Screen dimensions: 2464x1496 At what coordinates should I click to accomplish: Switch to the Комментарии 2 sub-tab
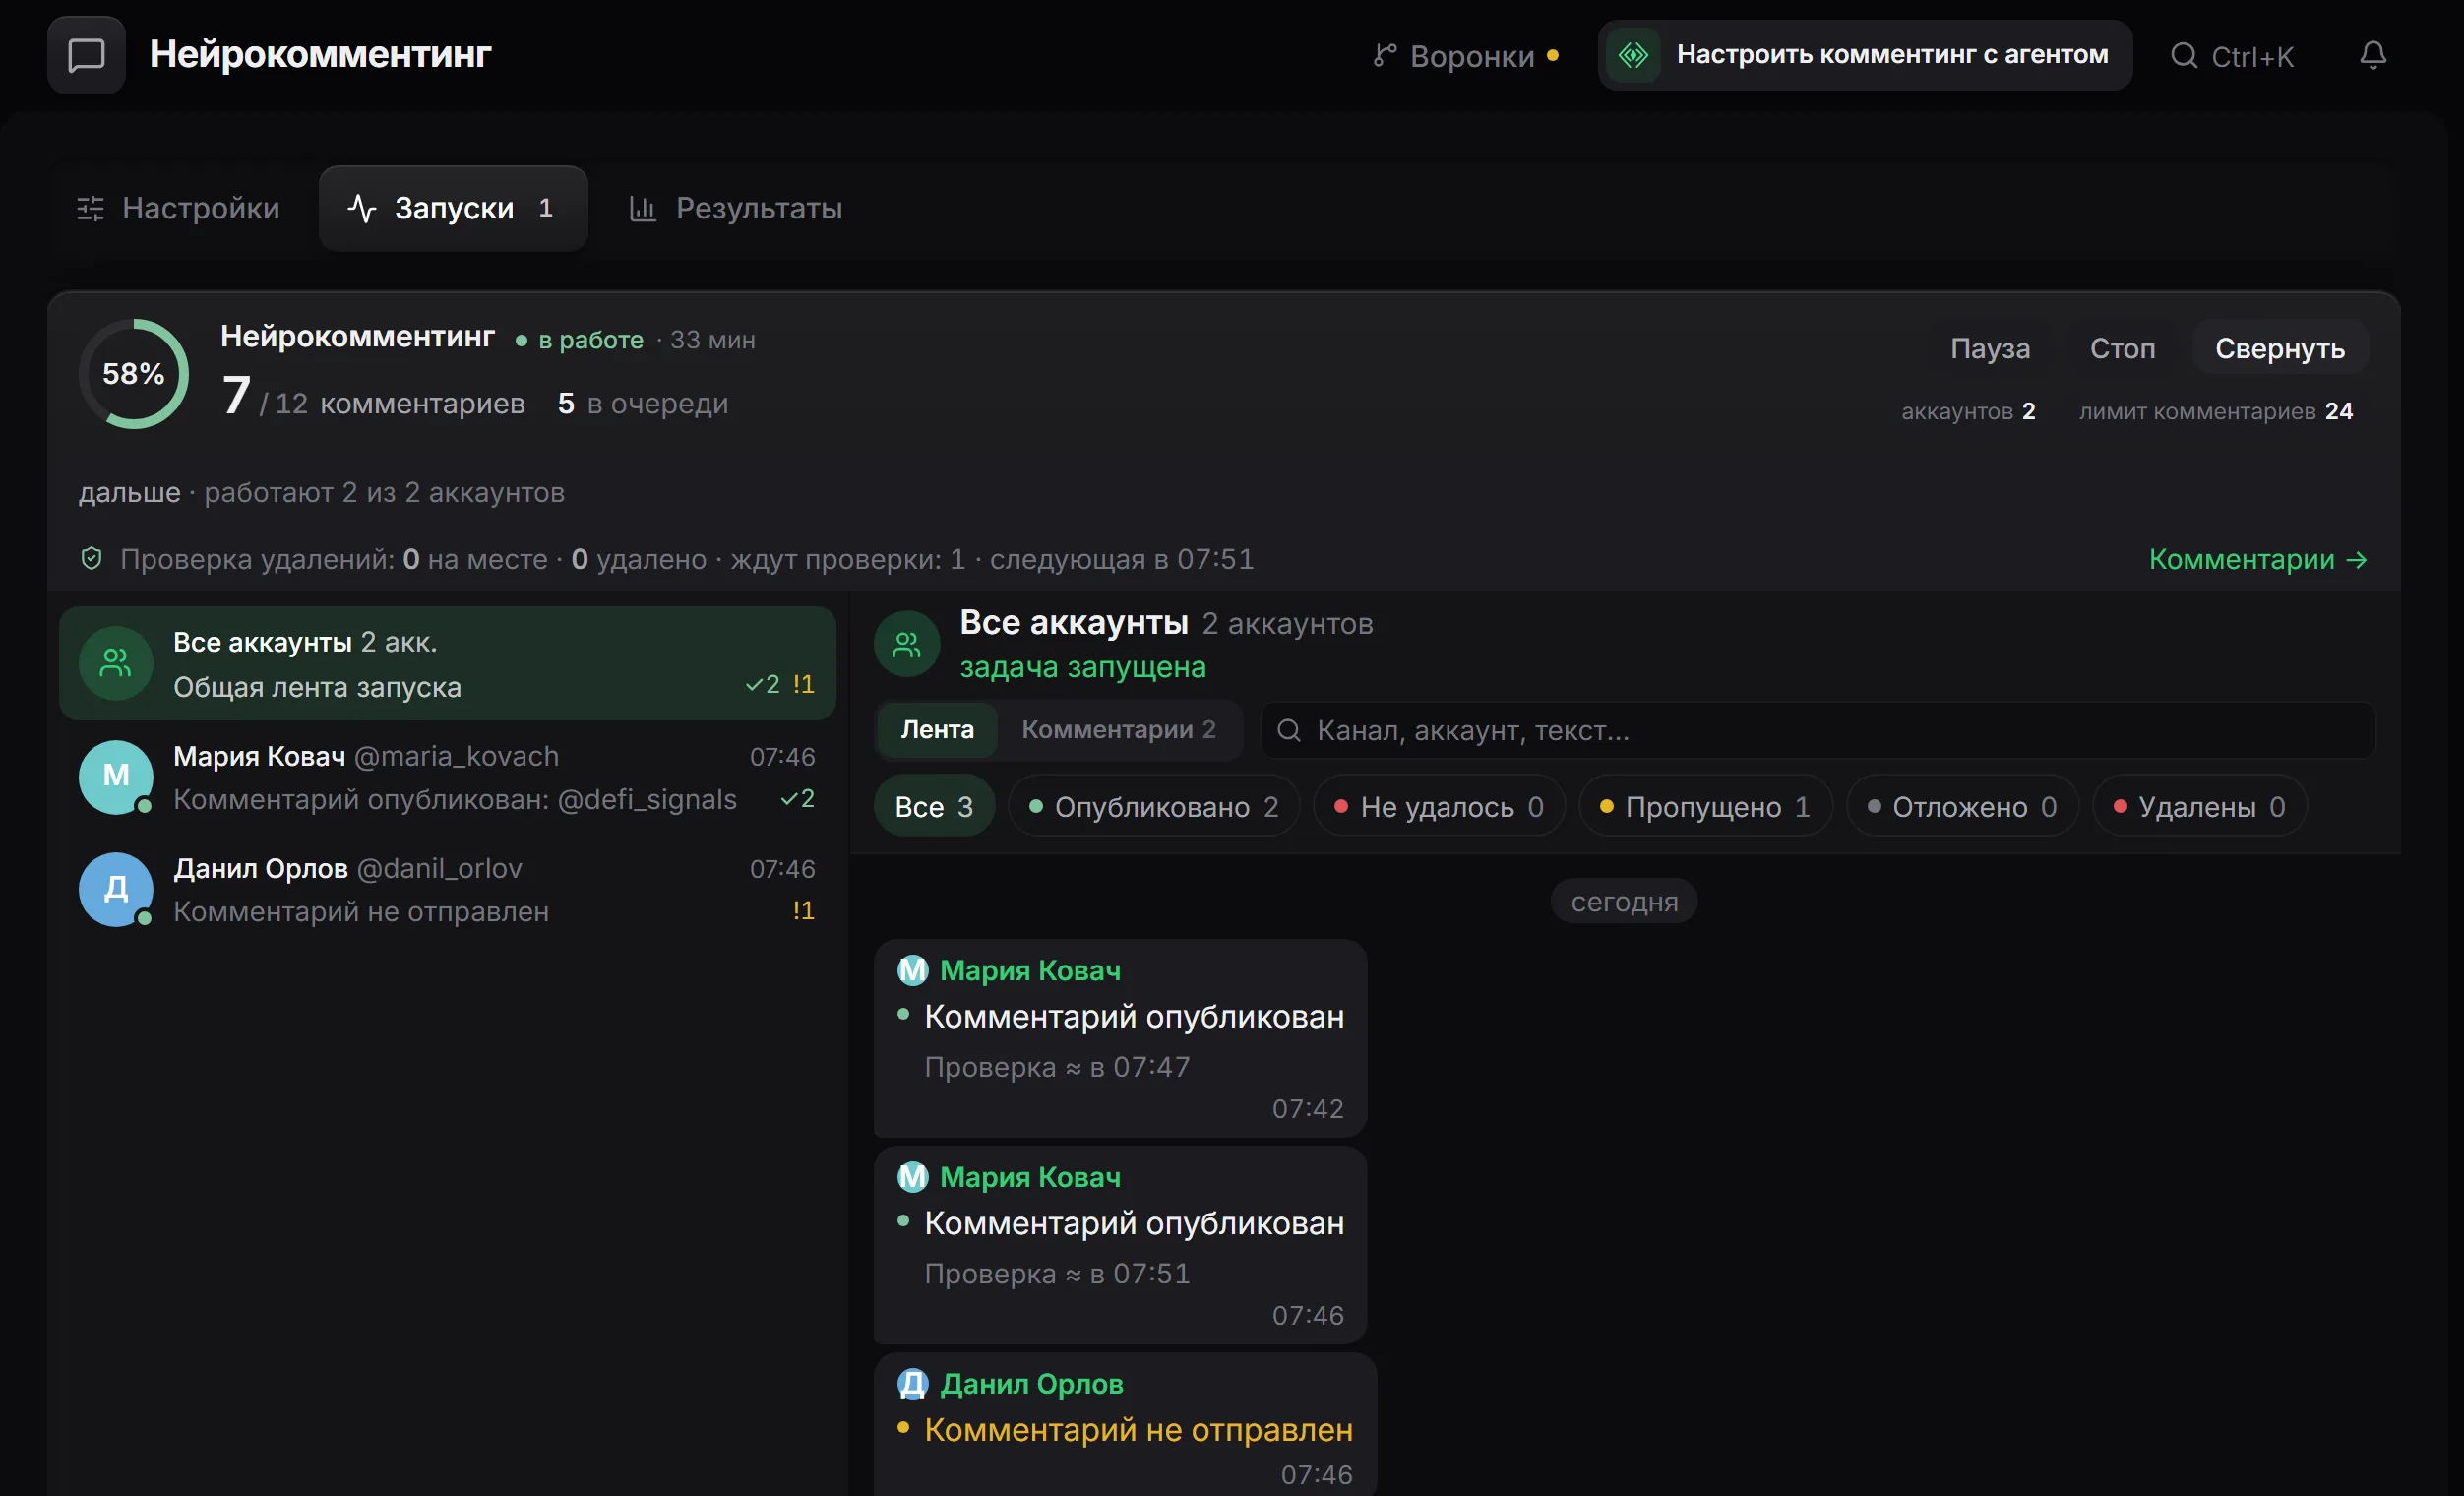pos(1118,730)
